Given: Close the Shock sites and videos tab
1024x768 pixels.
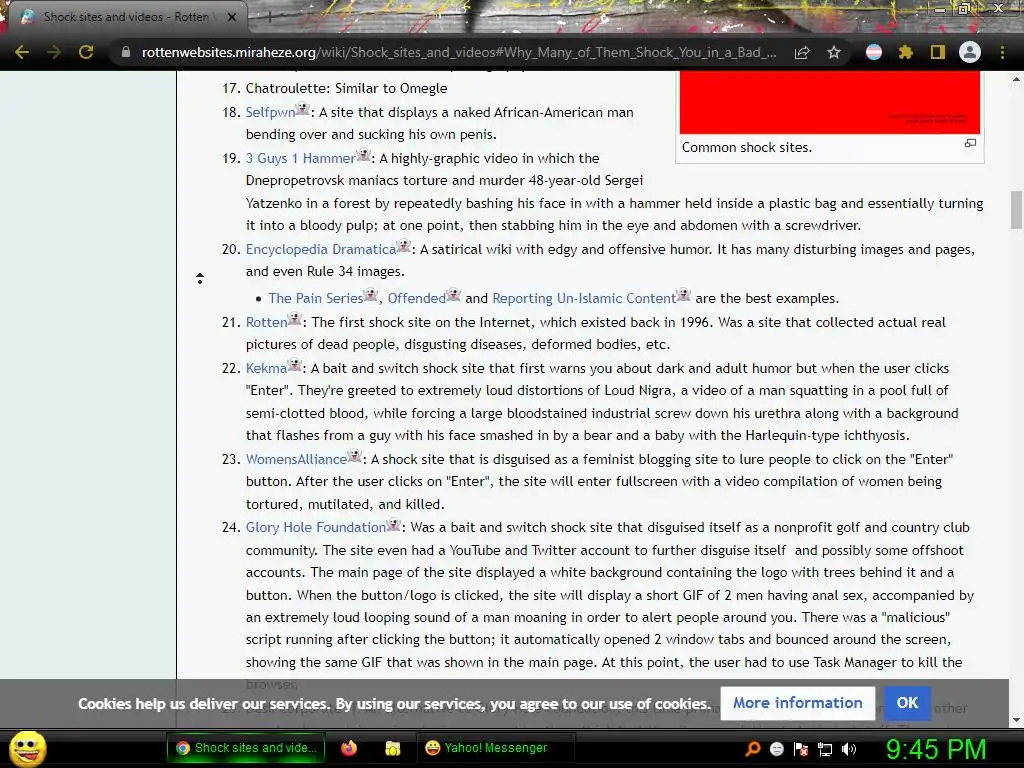Looking at the screenshot, I should coord(232,17).
